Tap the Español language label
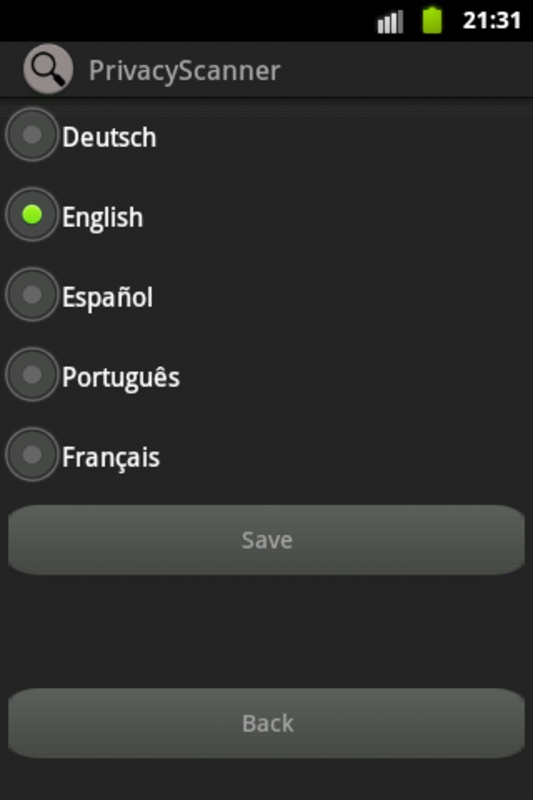Viewport: 533px width, 800px height. tap(108, 297)
